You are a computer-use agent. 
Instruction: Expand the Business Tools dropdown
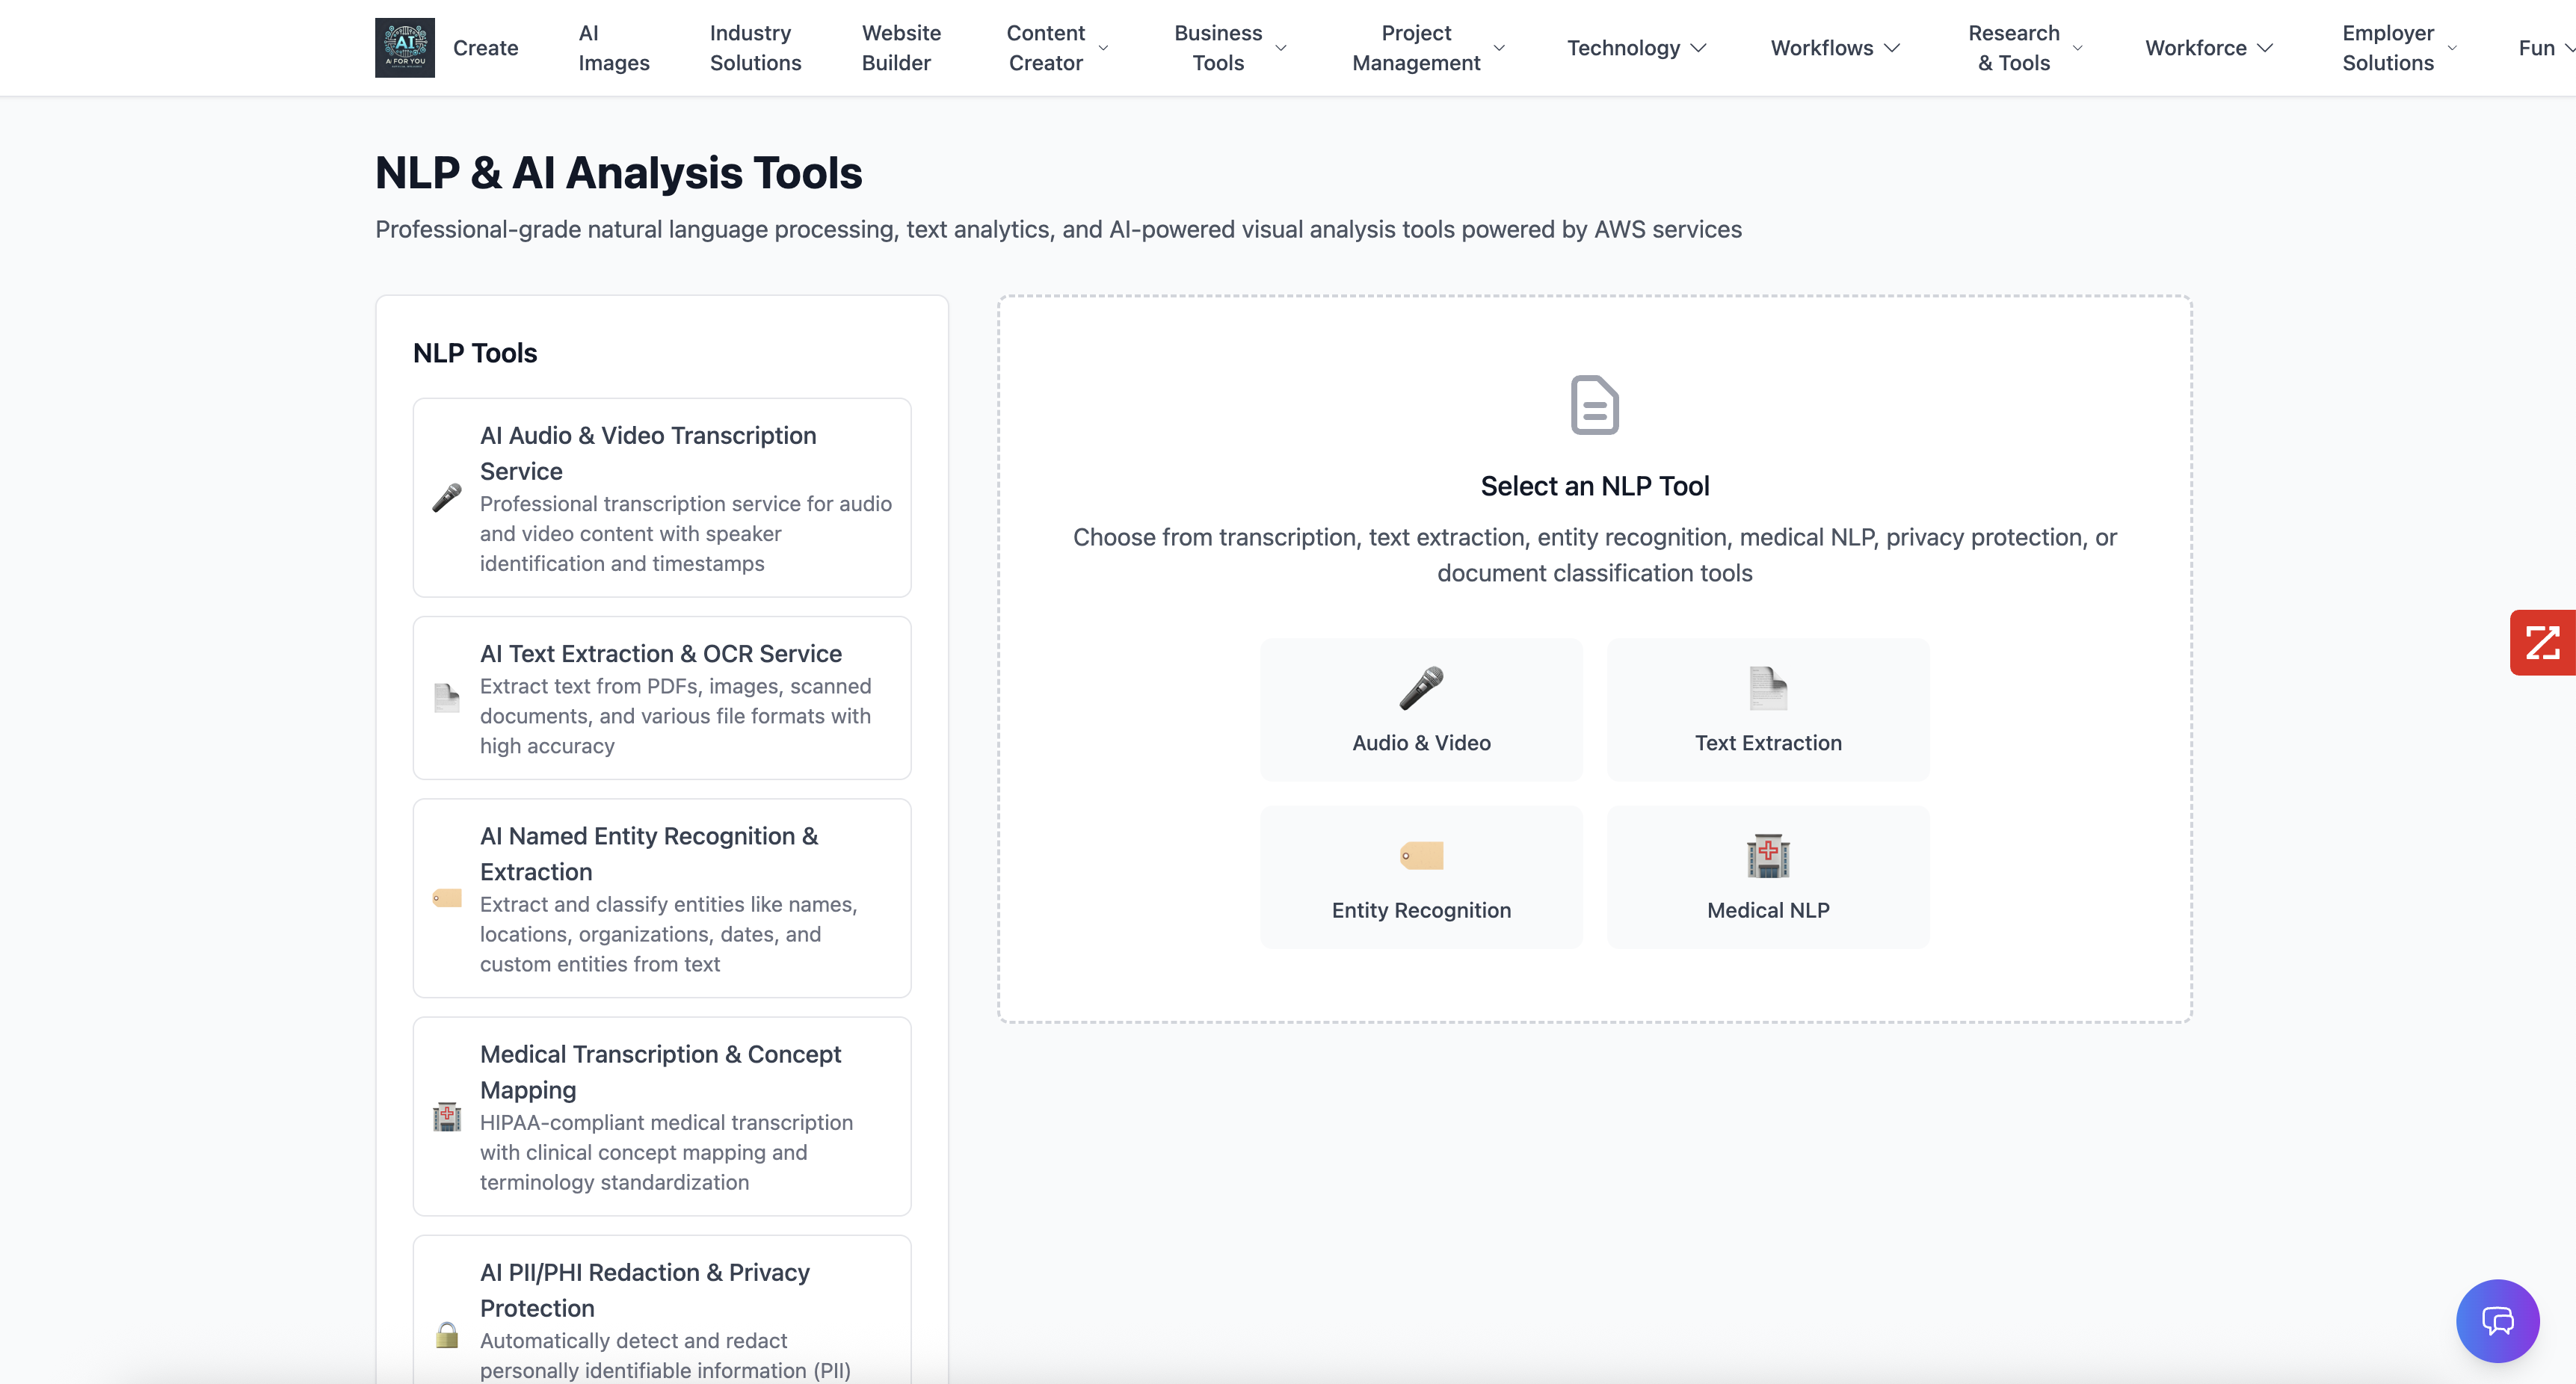[x=1229, y=48]
